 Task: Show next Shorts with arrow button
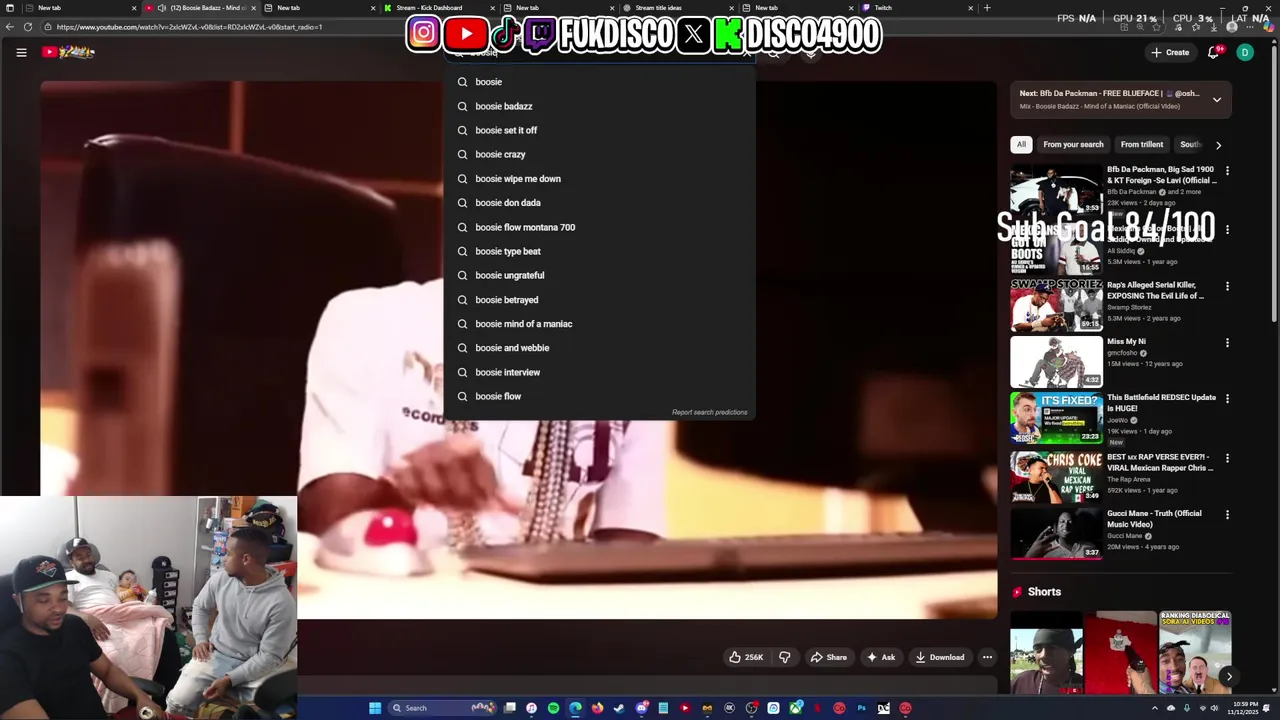(x=1229, y=677)
